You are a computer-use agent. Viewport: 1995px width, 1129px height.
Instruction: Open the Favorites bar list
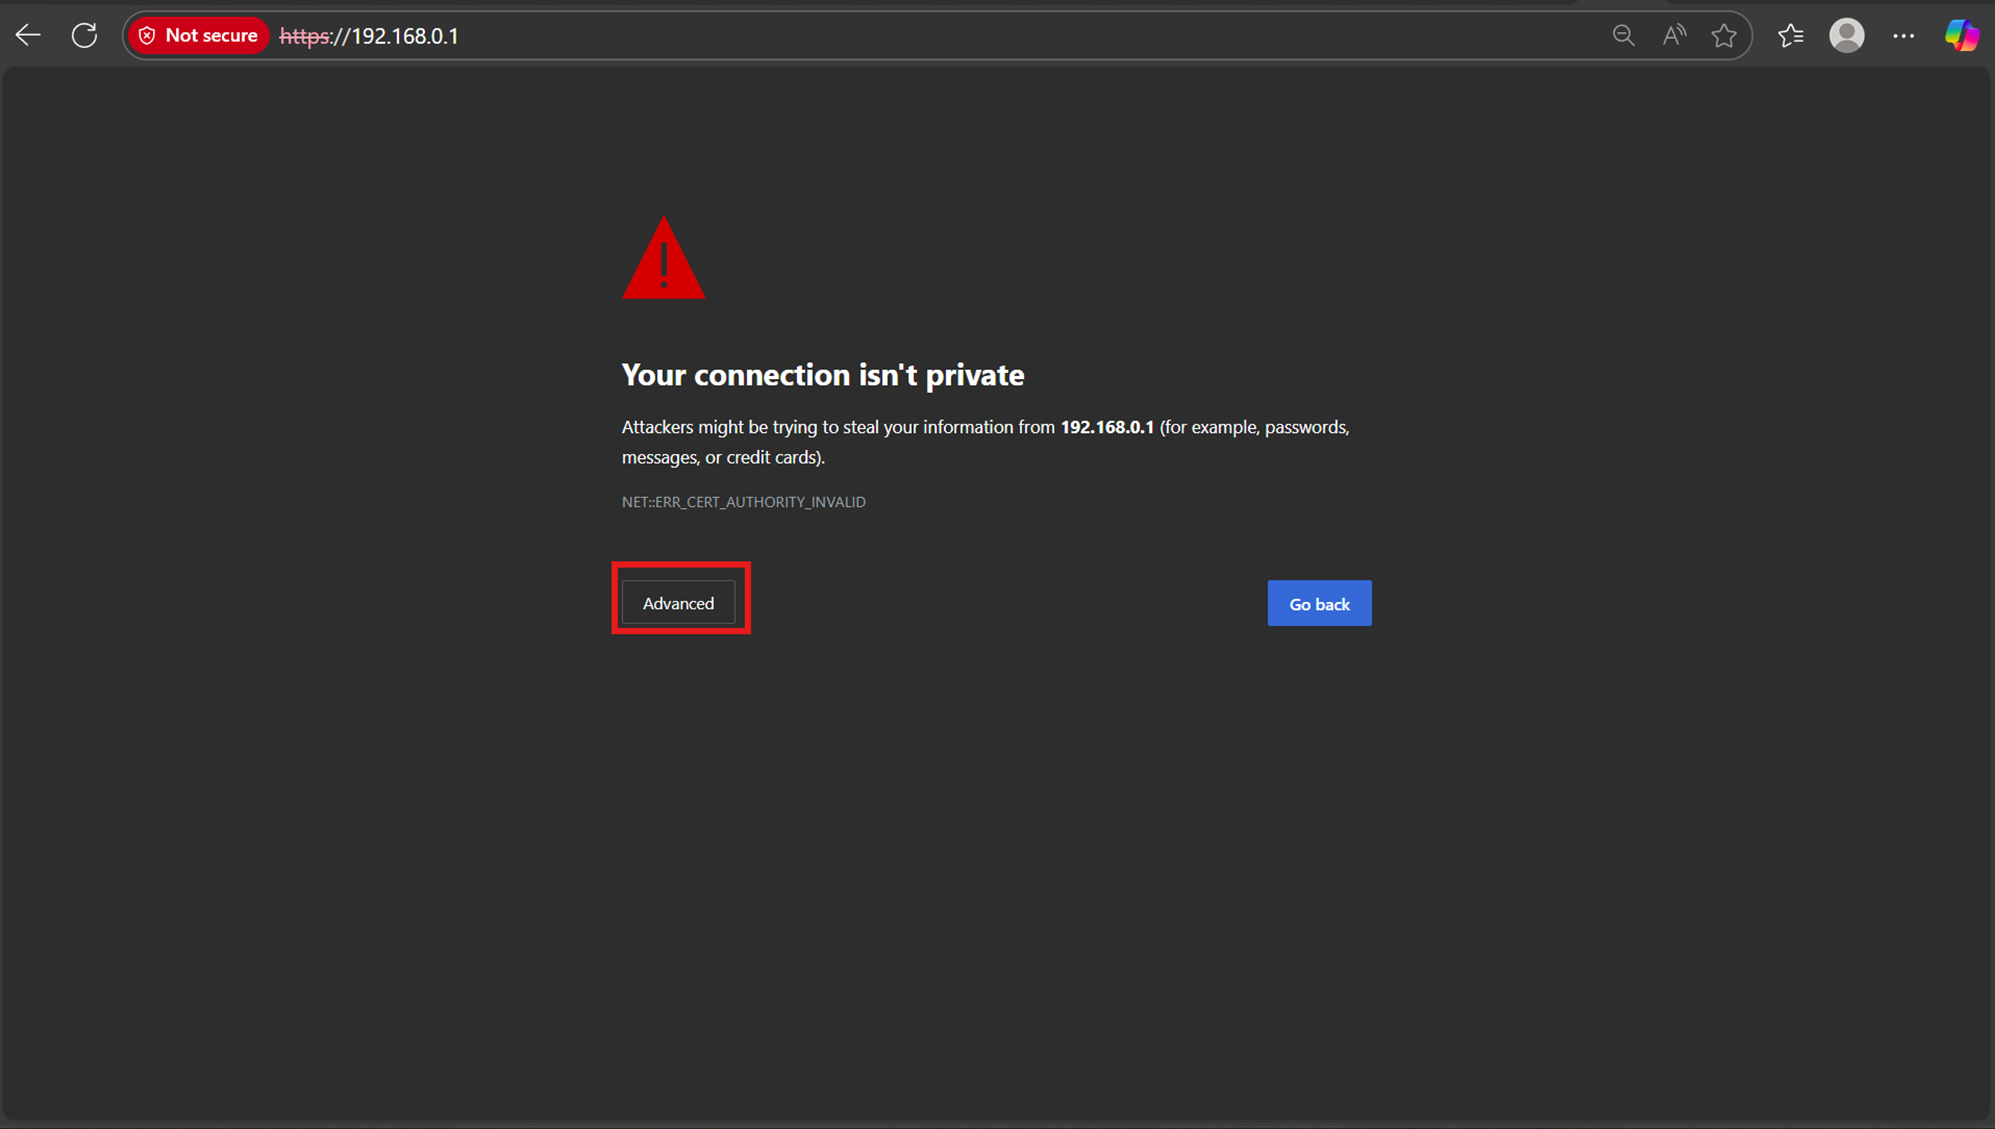pos(1790,35)
